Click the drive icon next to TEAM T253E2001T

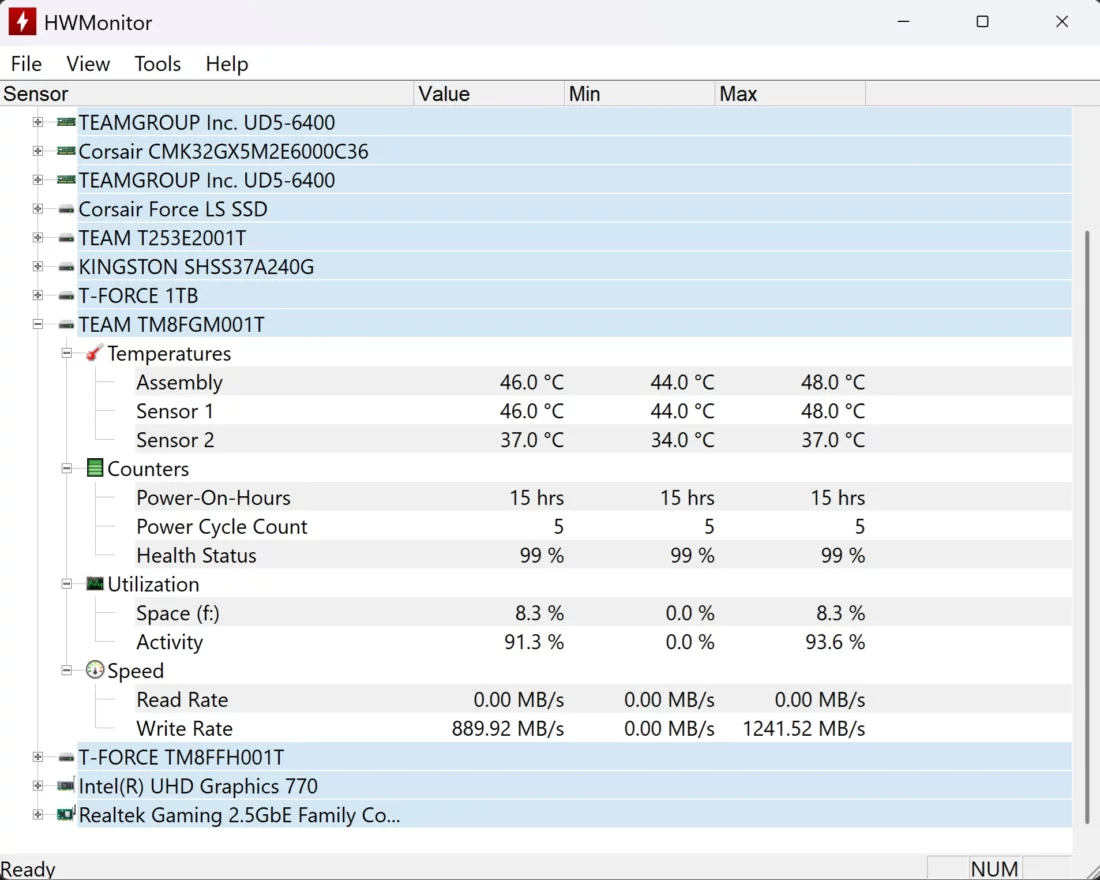coord(66,238)
